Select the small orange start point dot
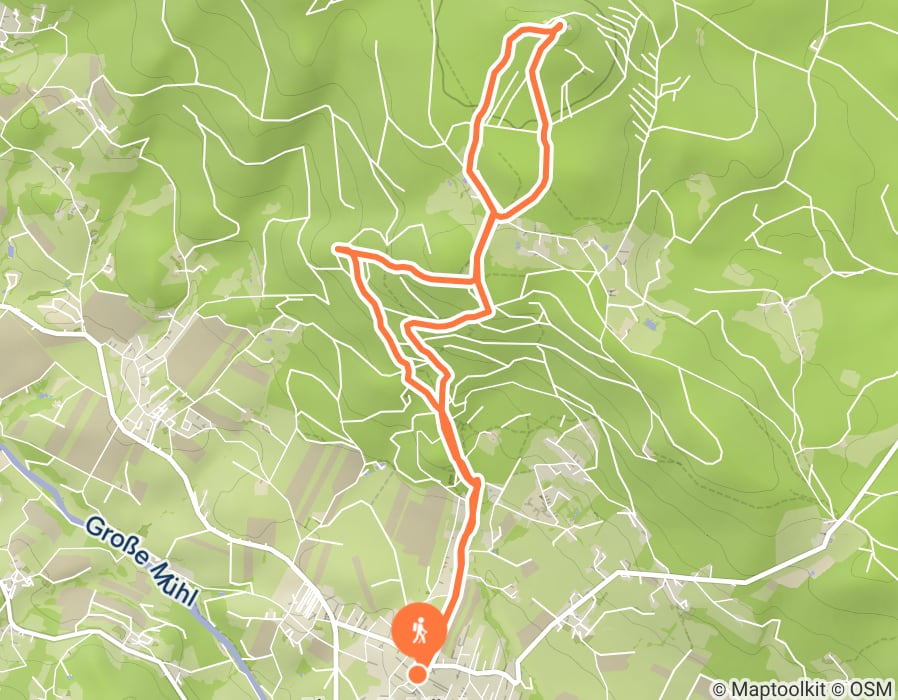The image size is (898, 700). 418,674
